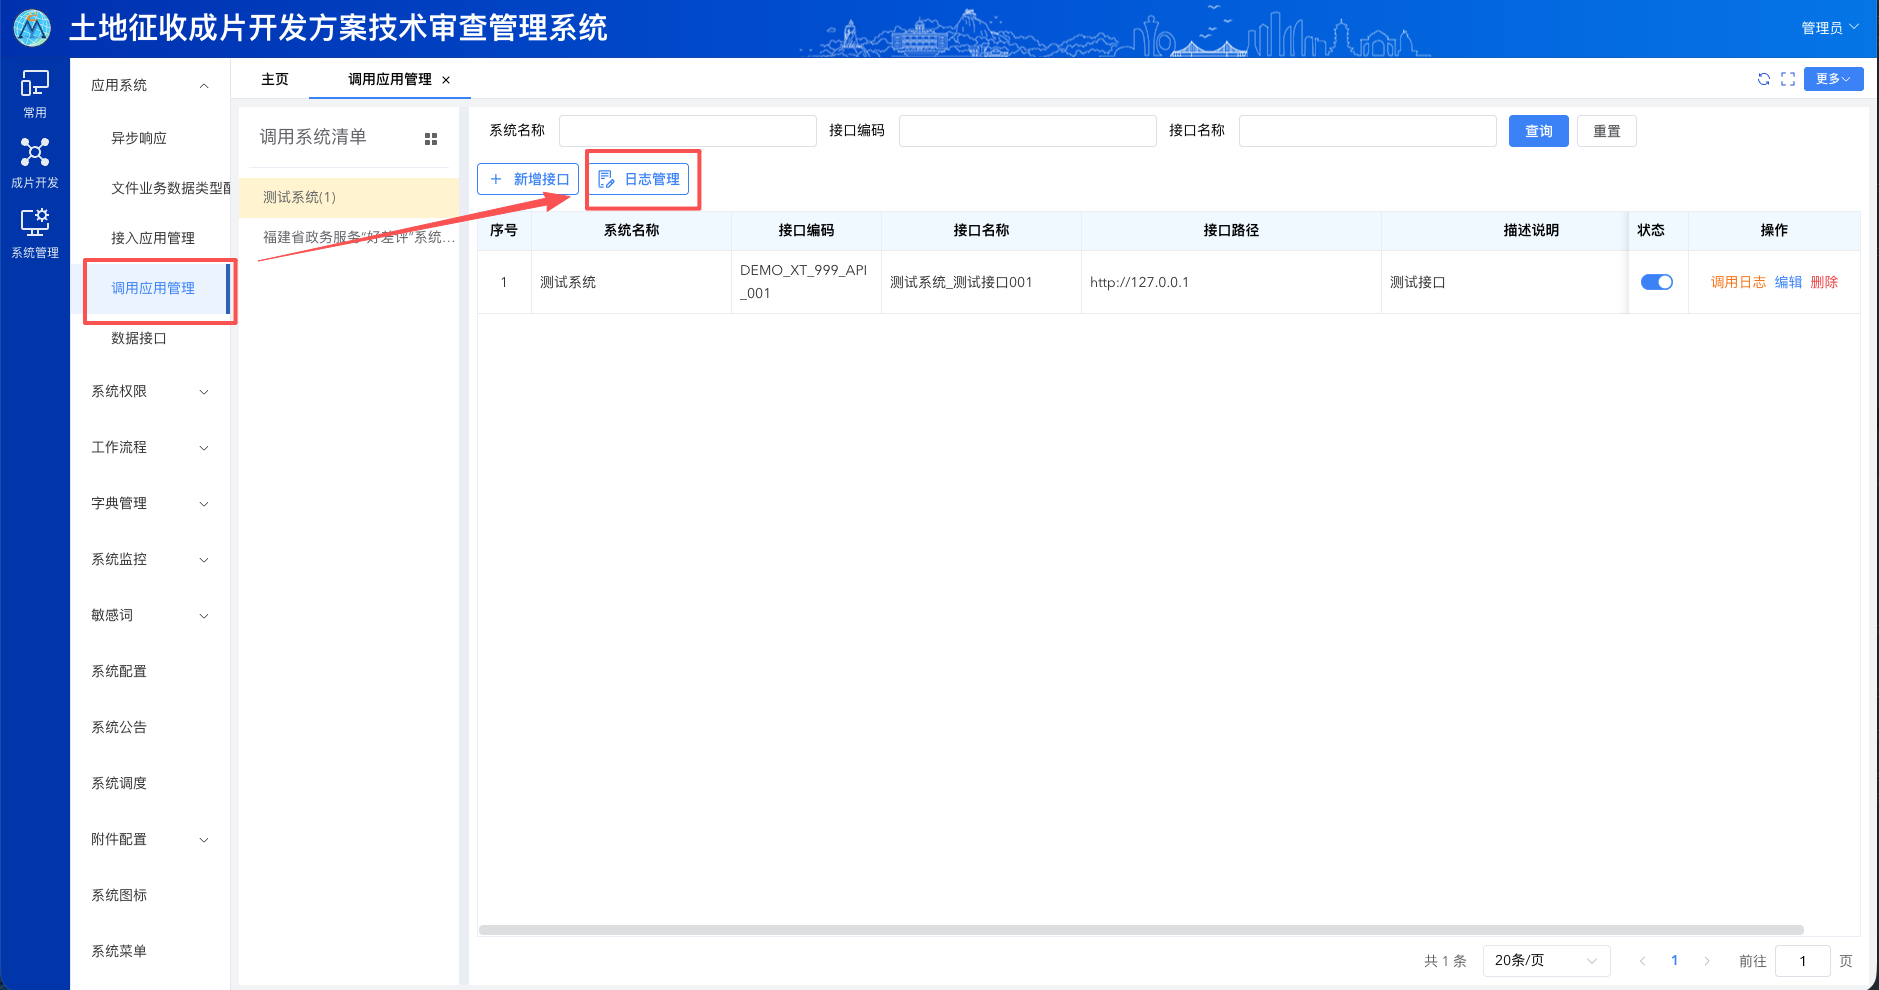1879x990 pixels.
Task: Disable the status toggle for 测试系统
Action: (x=1656, y=281)
